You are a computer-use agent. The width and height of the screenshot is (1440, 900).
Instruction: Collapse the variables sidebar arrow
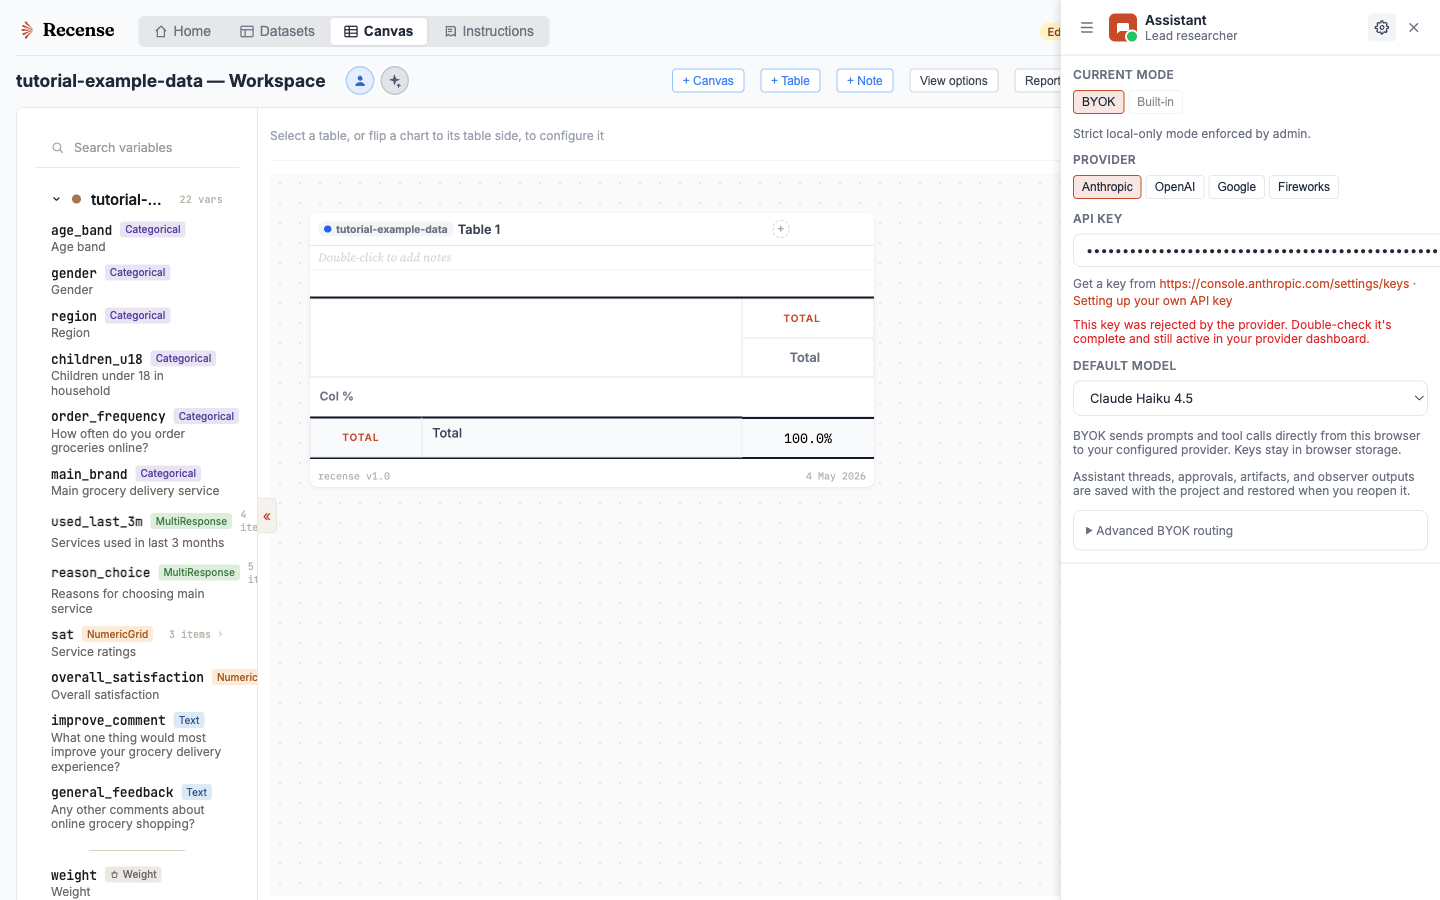pos(267,516)
